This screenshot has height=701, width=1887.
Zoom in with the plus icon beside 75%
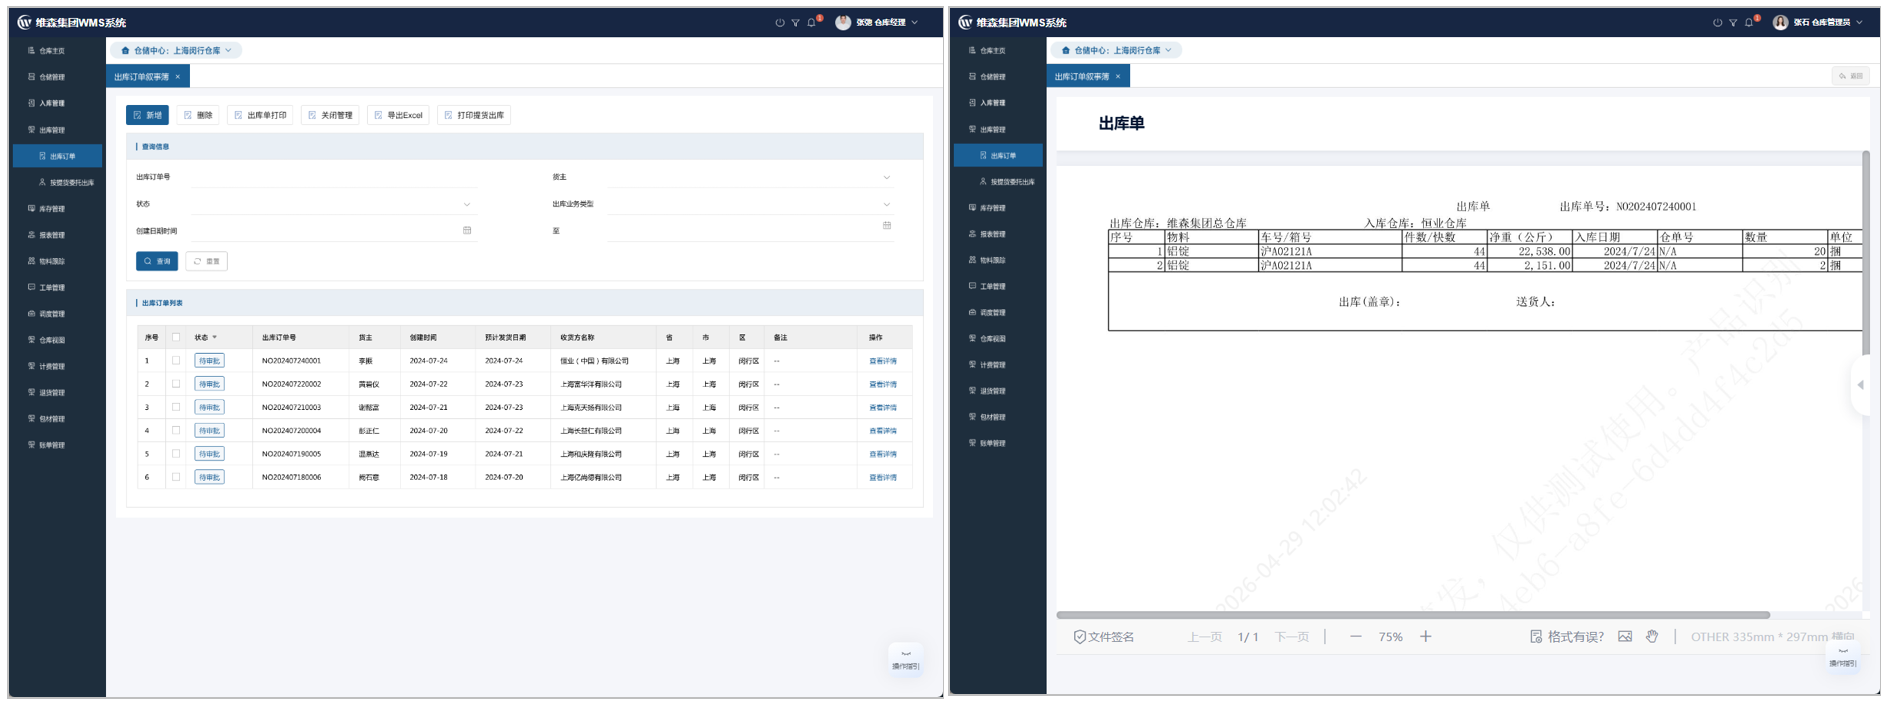pos(1426,637)
